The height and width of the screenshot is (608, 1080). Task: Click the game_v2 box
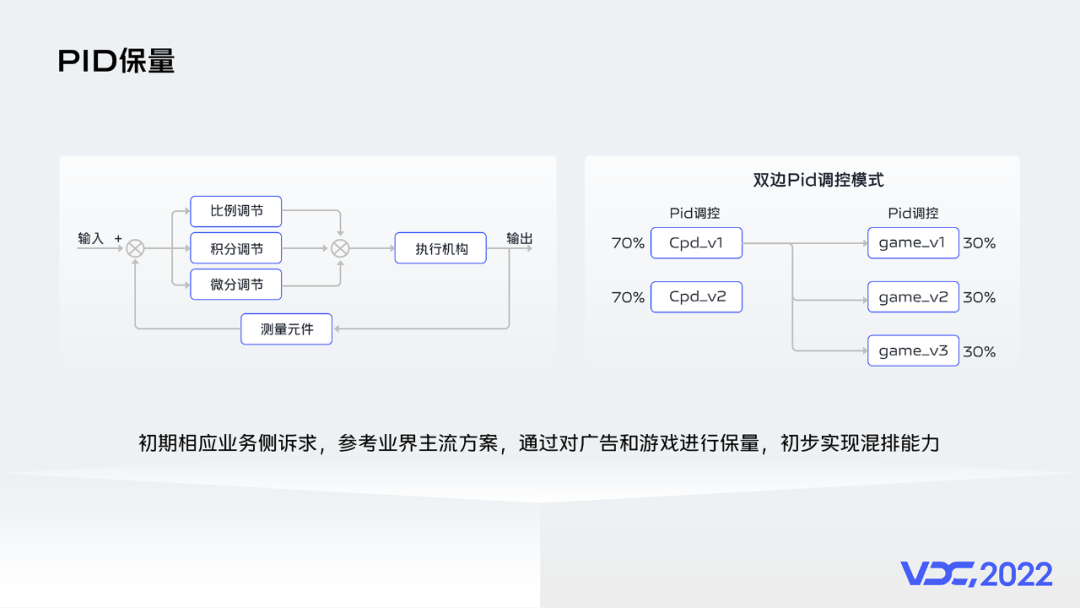(912, 297)
